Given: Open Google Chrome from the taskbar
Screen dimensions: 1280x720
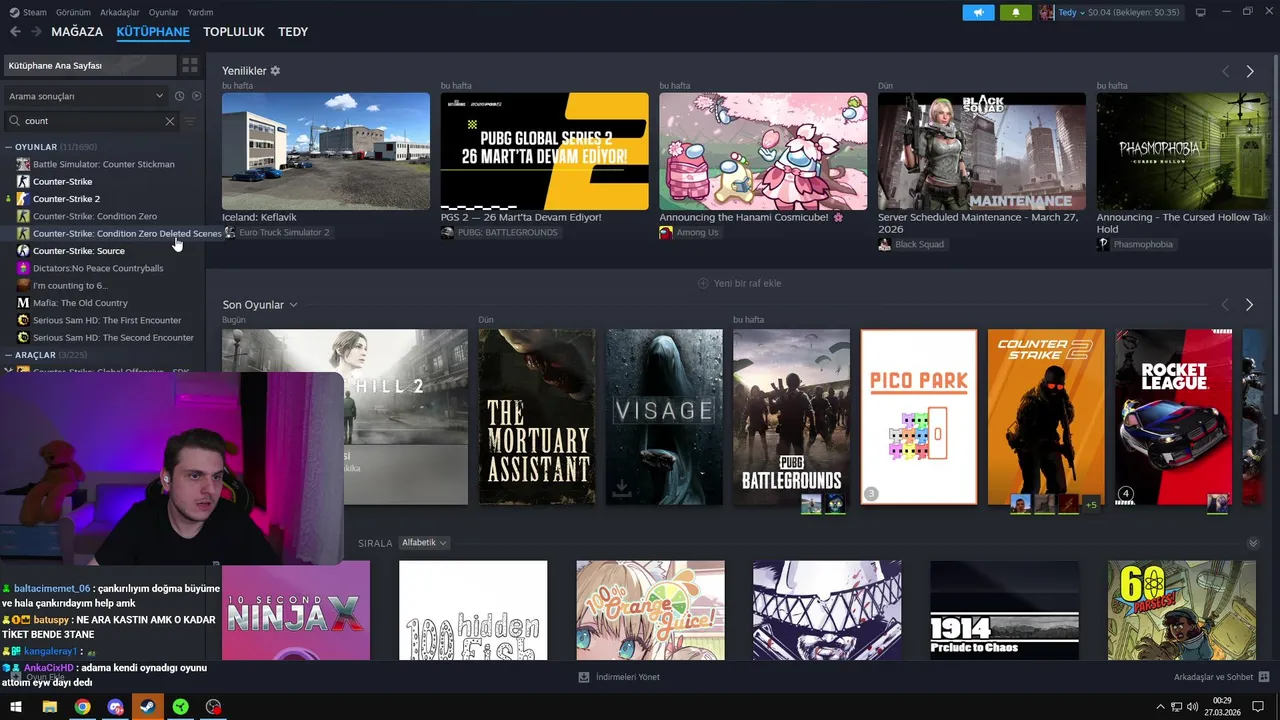Looking at the screenshot, I should click(82, 707).
